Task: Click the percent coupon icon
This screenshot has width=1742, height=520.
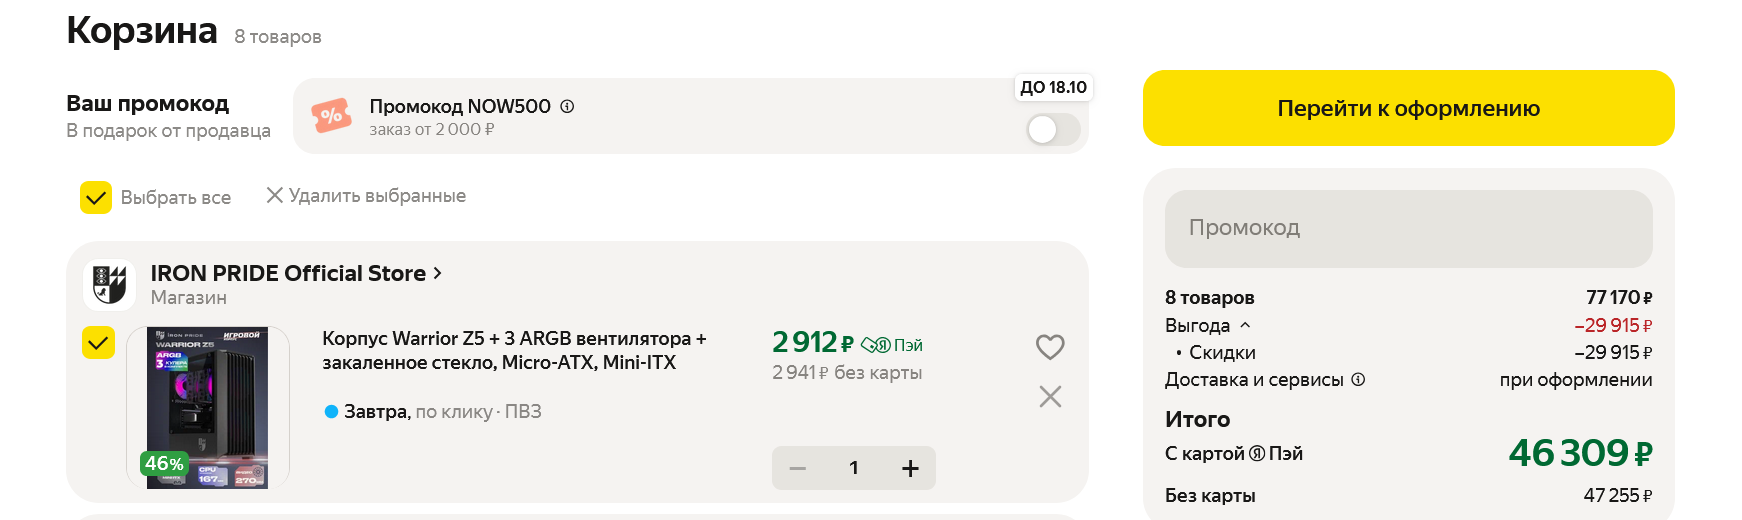Action: coord(331,116)
